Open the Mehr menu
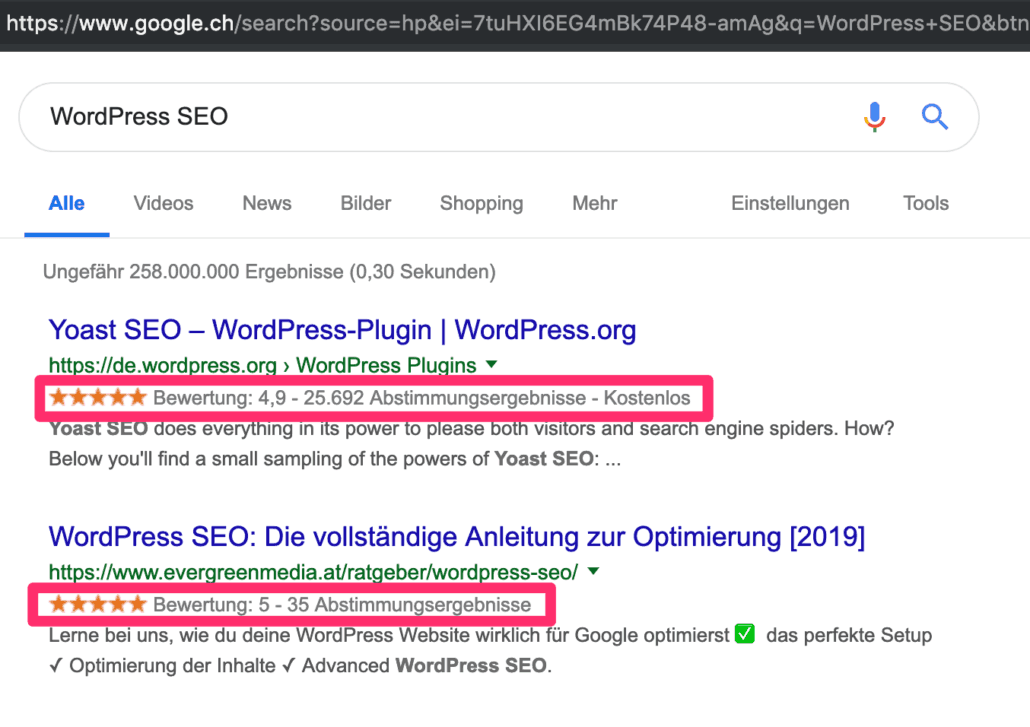Screen dimensions: 1030x727 pos(594,203)
